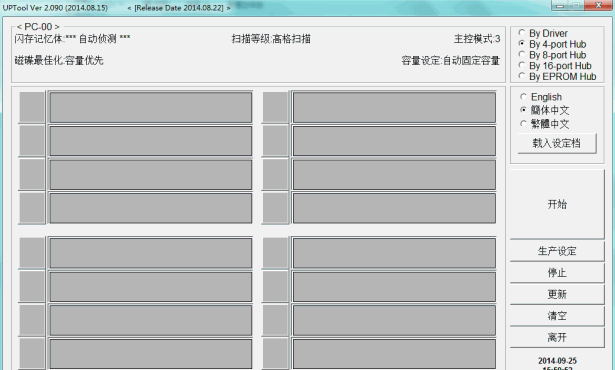Minimize the UPTool window

coord(560,5)
